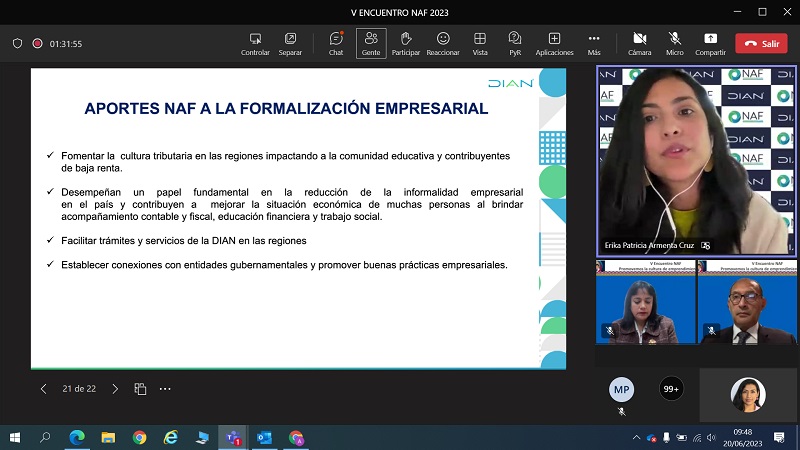This screenshot has height=450, width=800.
Task: Open Windows taskbar search
Action: 45,438
